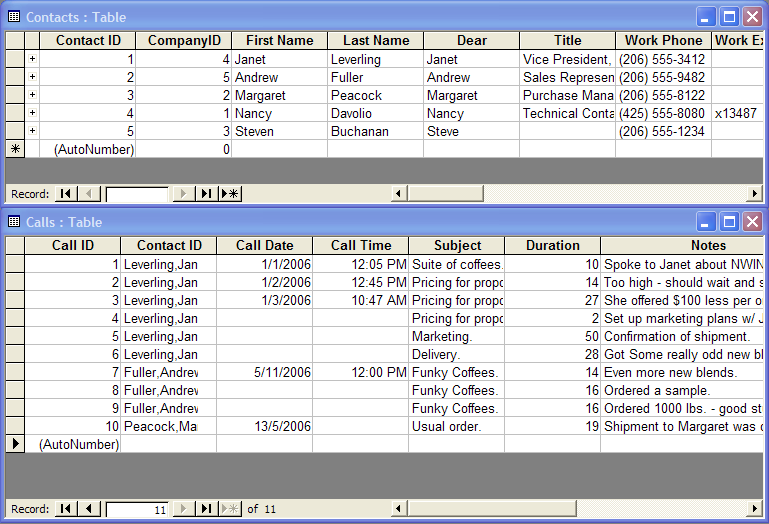Go to last record in Contacts navigator
The image size is (769, 524).
(206, 194)
